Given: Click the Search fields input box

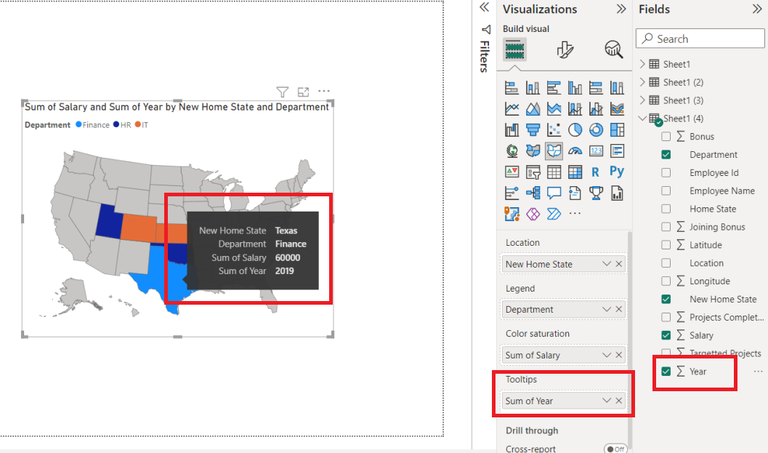Looking at the screenshot, I should click(x=700, y=39).
